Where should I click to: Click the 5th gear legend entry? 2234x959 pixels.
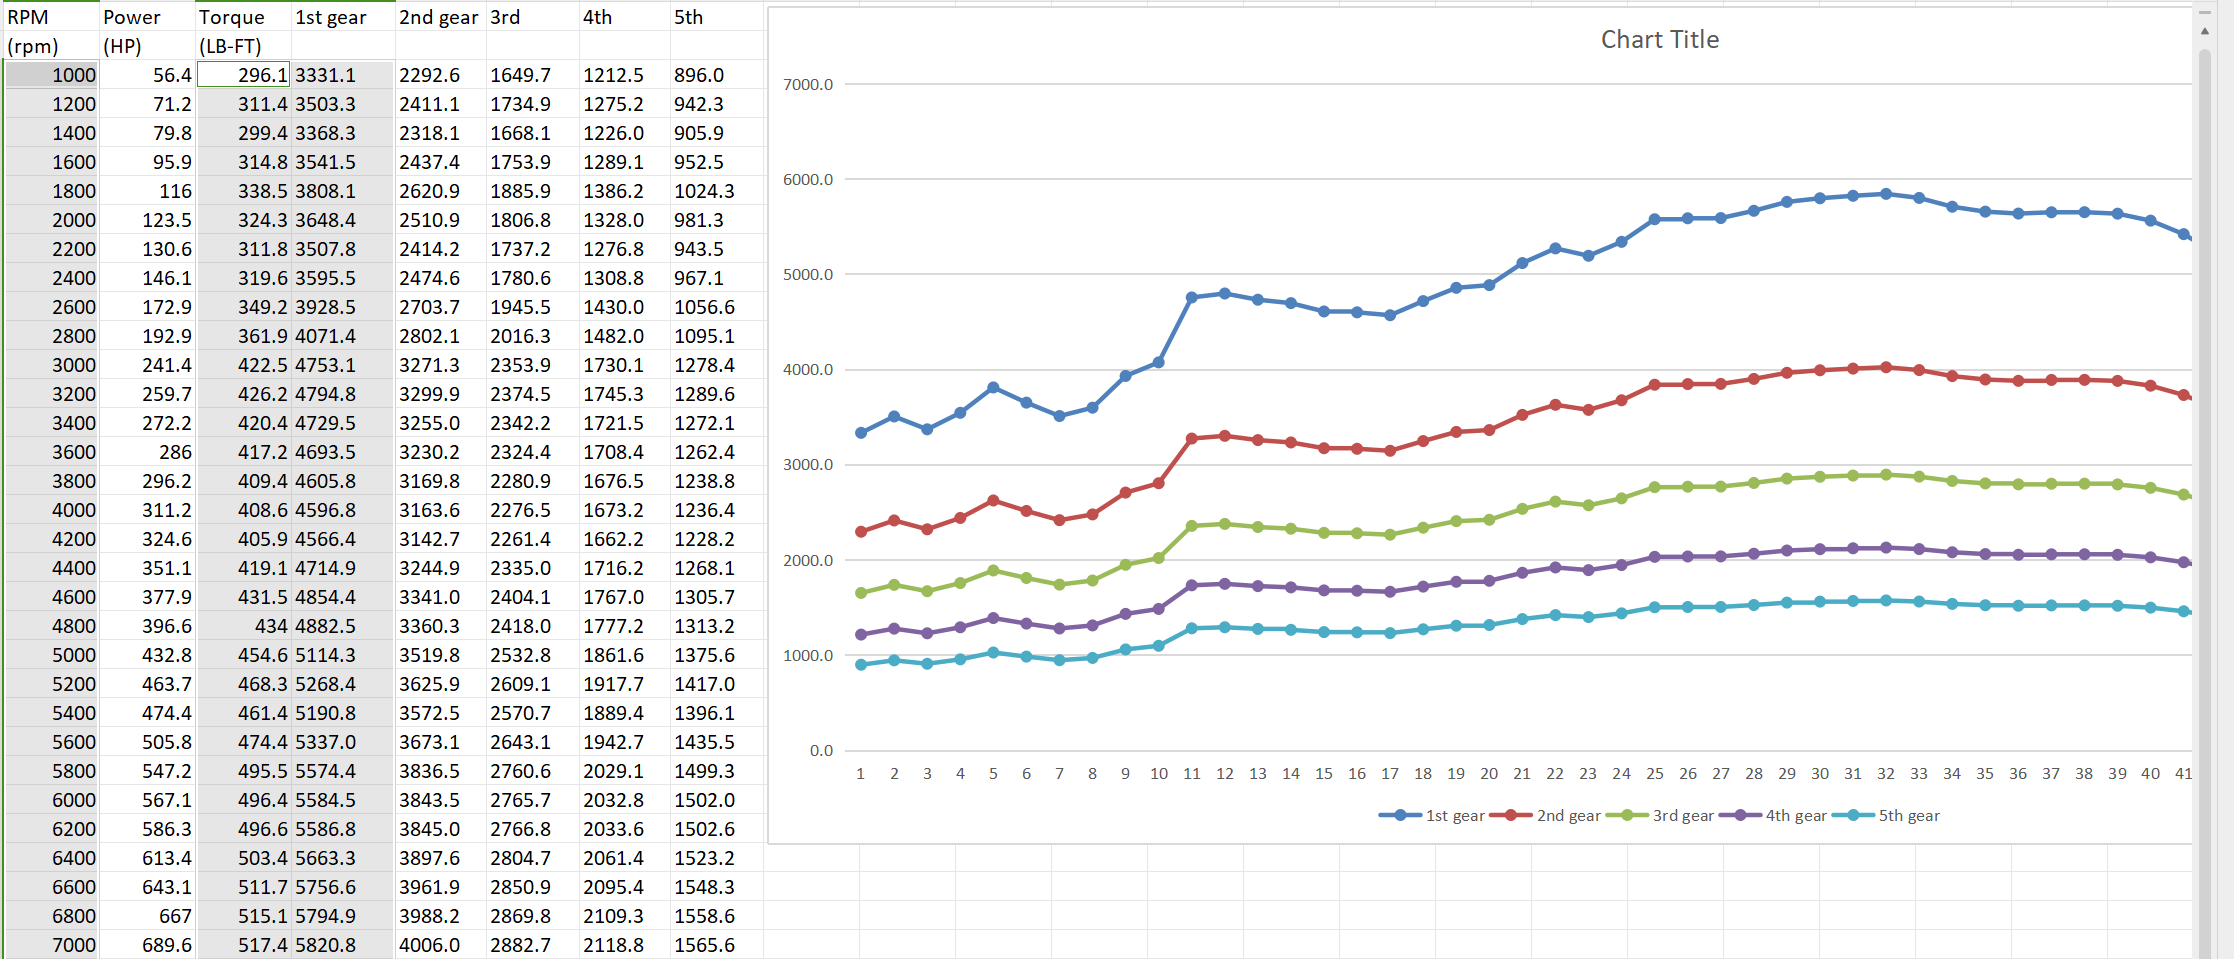(x=1887, y=816)
